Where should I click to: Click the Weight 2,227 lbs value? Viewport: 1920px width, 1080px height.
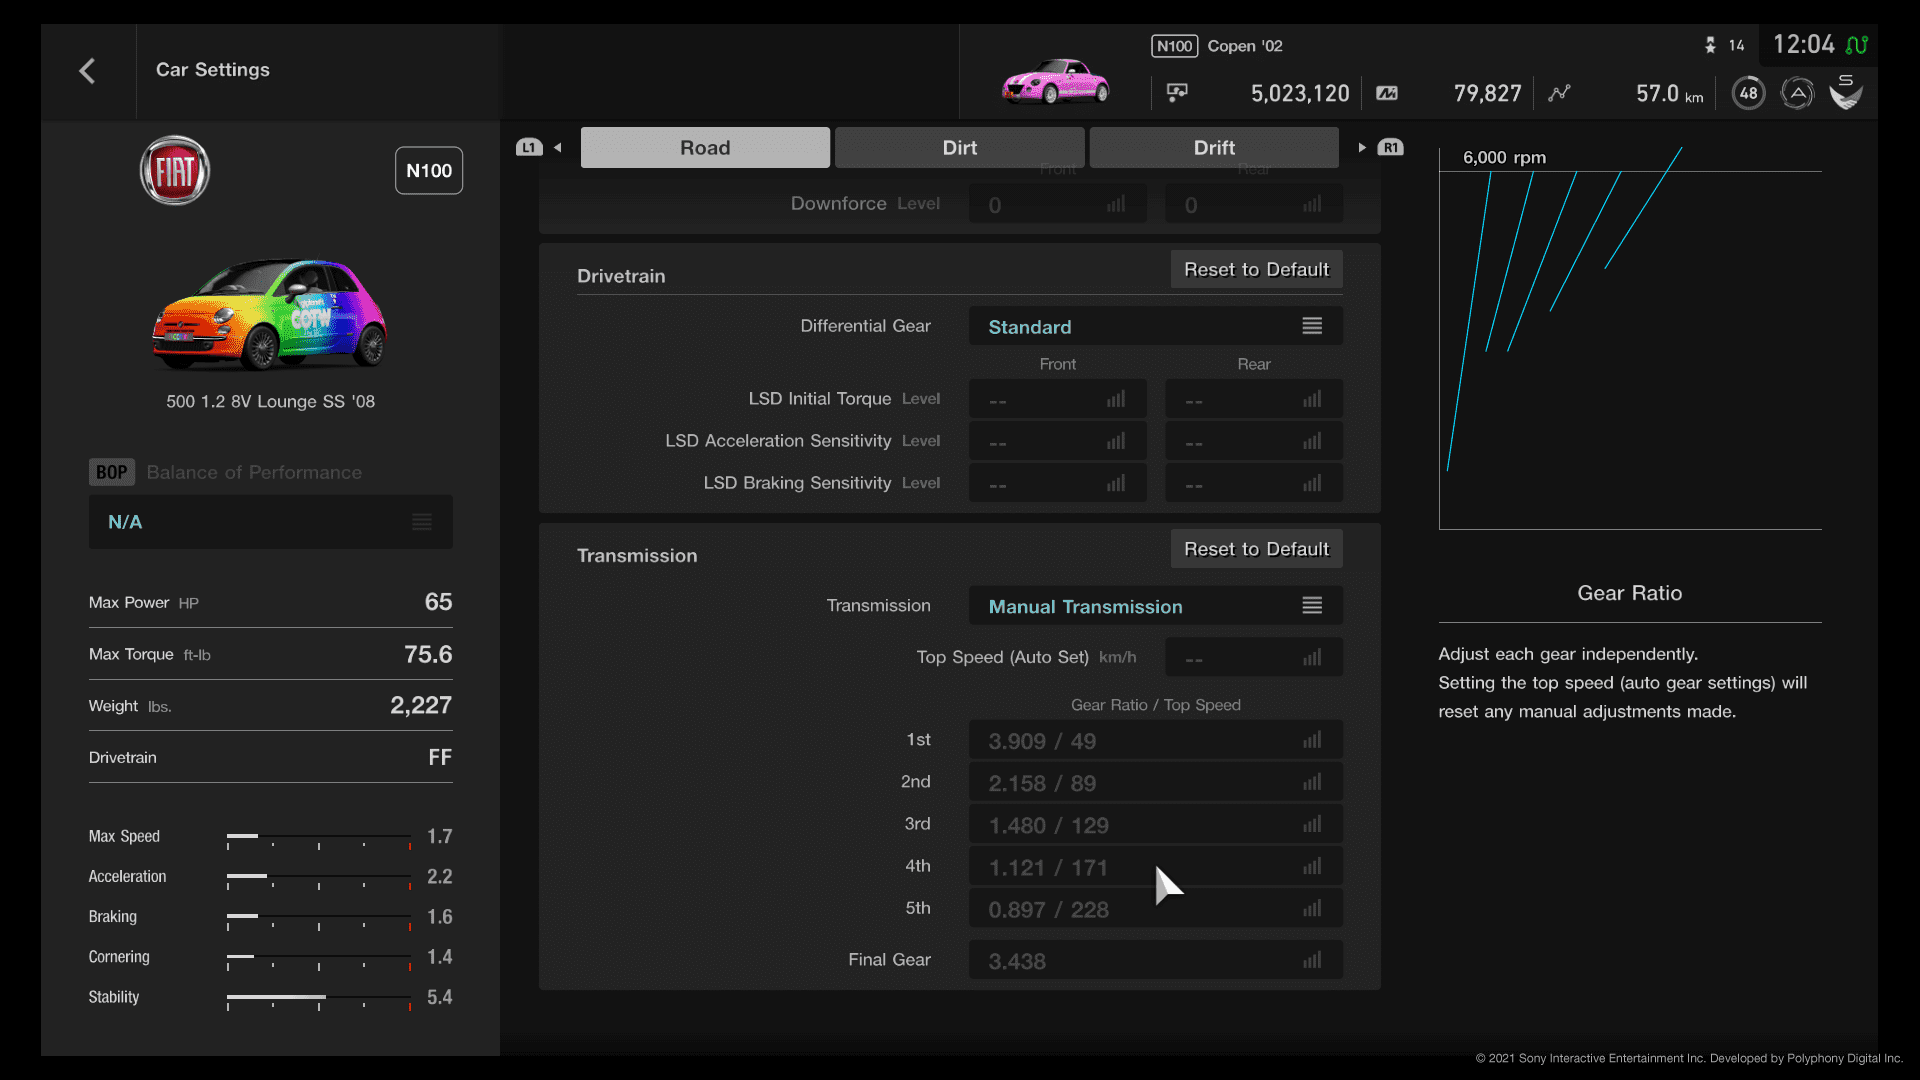[x=421, y=706]
